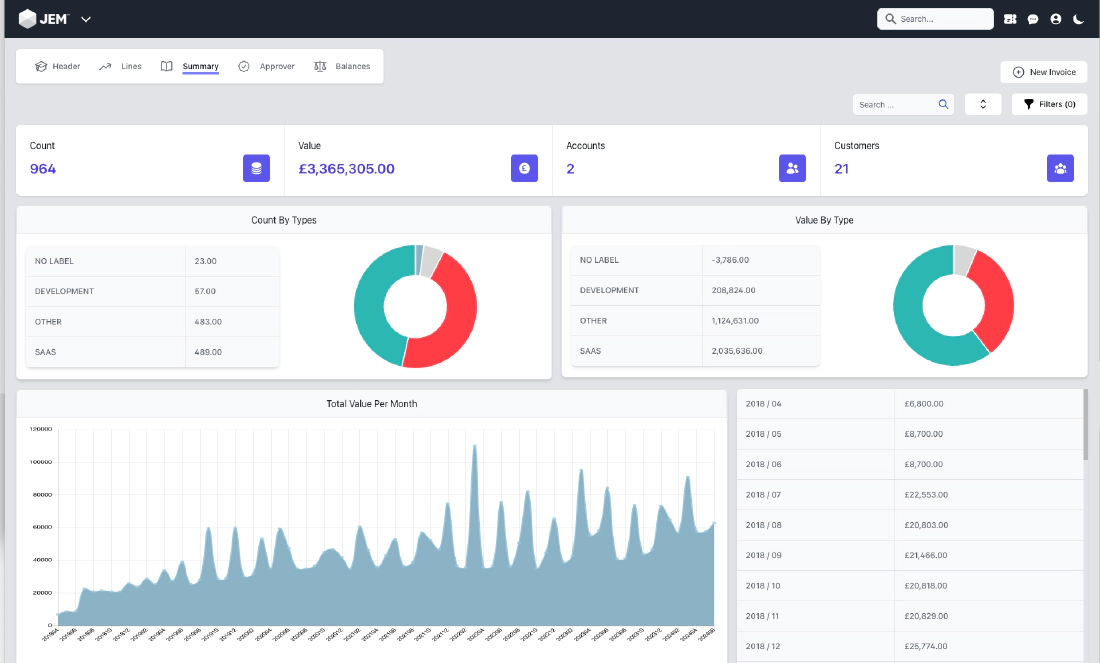Image resolution: width=1100 pixels, height=663 pixels.
Task: Select the 2018 / 12 month row
Action: (x=910, y=647)
